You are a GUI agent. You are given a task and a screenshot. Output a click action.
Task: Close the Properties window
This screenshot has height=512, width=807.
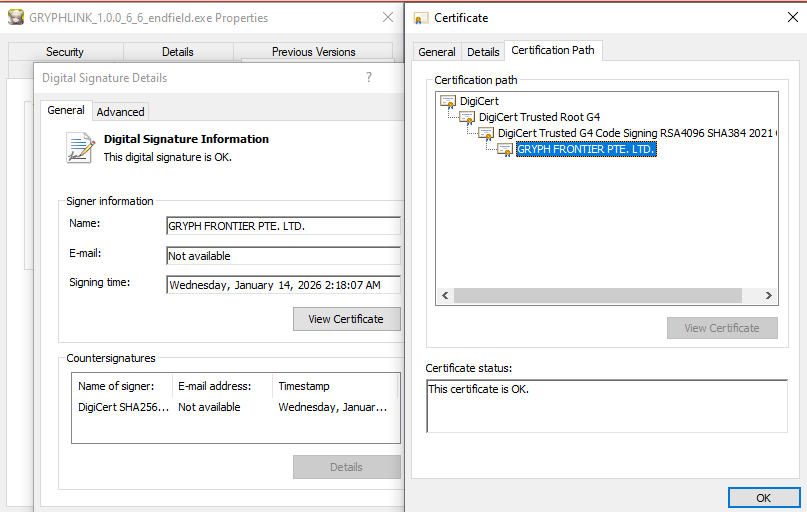pyautogui.click(x=388, y=17)
